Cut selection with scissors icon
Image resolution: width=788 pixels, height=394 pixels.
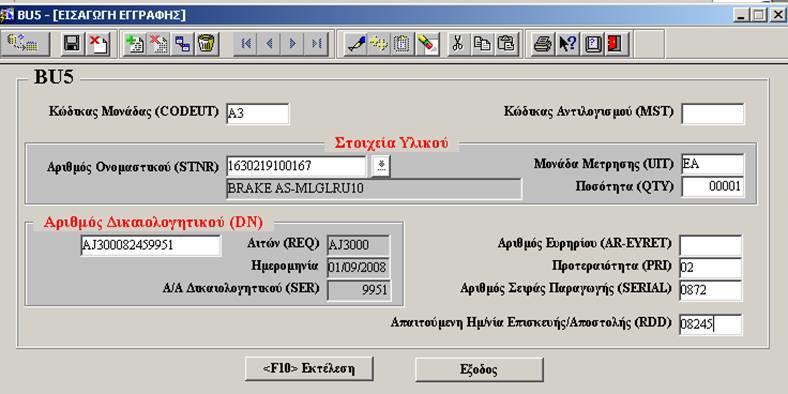pos(458,44)
